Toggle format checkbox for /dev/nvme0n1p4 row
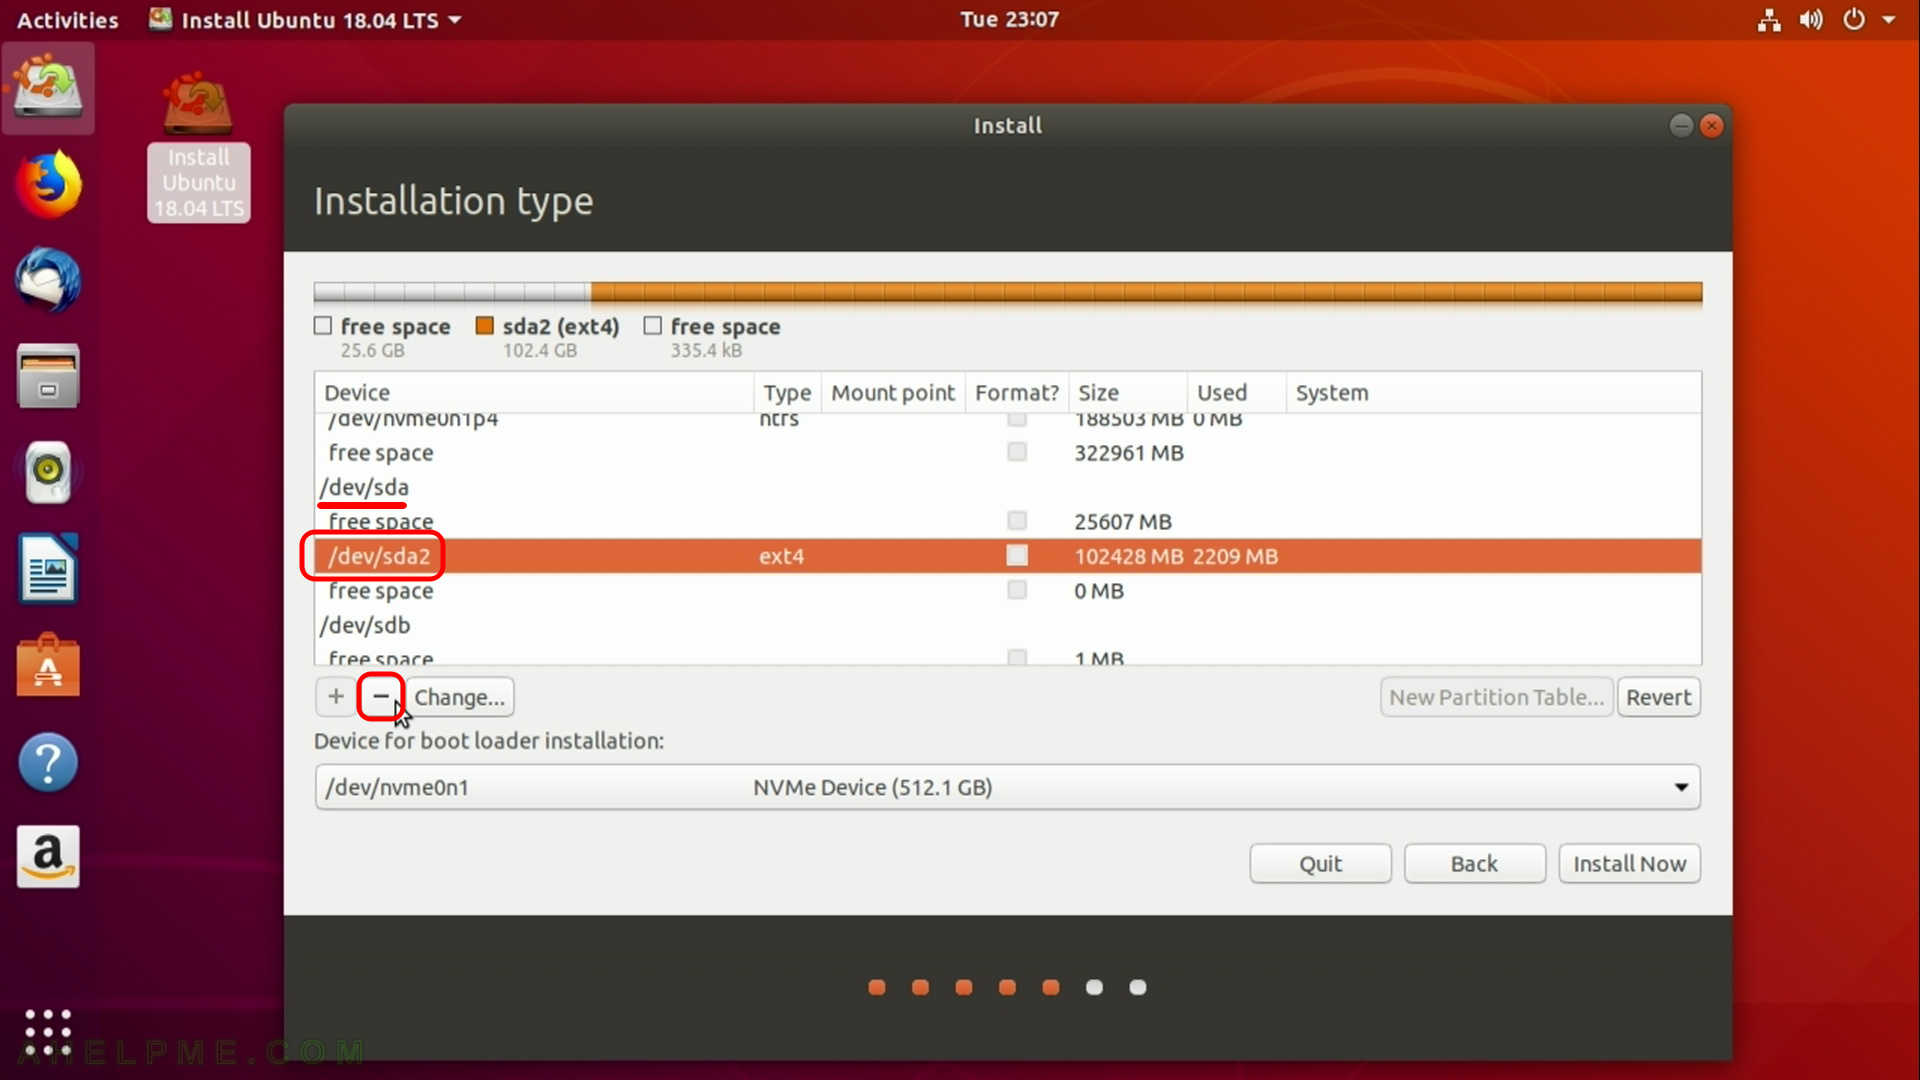Image resolution: width=1920 pixels, height=1080 pixels. point(1017,420)
